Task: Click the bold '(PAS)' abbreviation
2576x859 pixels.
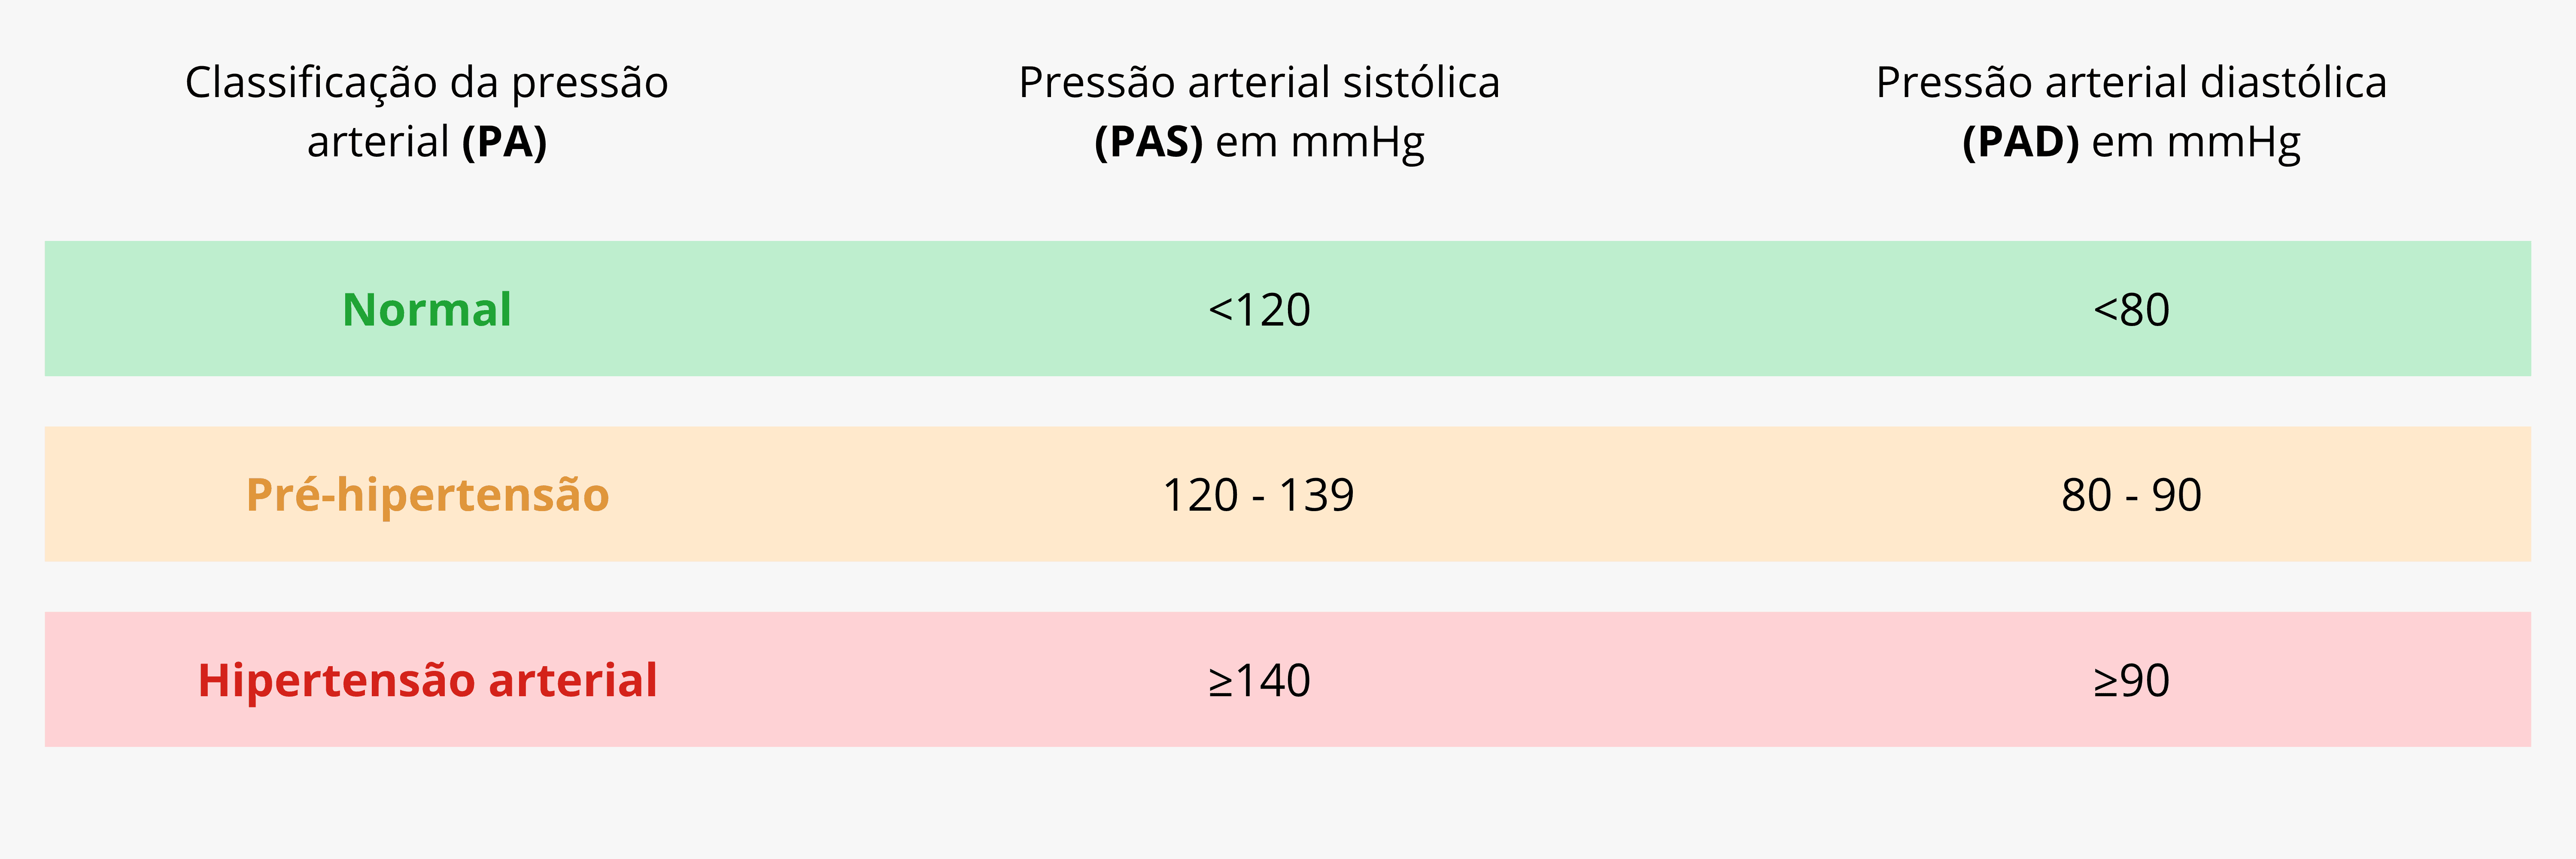Action: tap(1148, 142)
